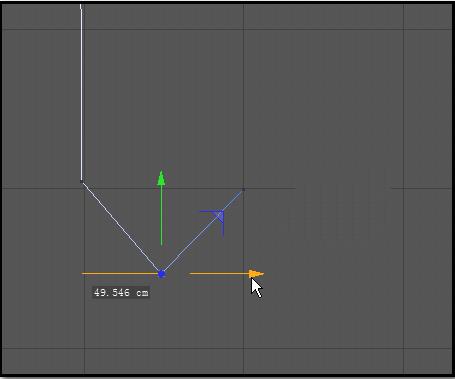Screen dimensions: 455x379
Task: Select the blue spline point at the vertex
Action: point(162,274)
